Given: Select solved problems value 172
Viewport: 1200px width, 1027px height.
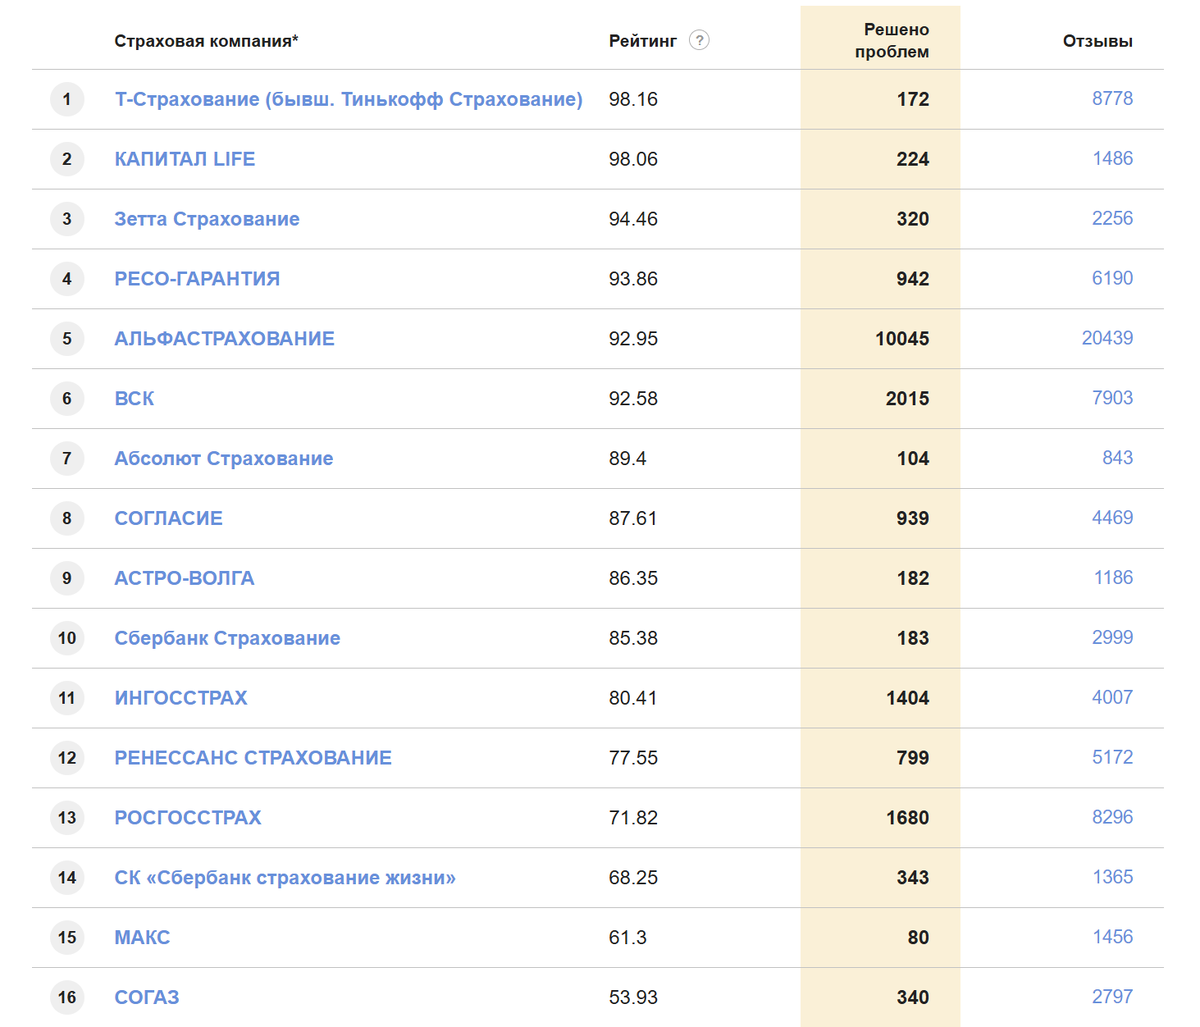Looking at the screenshot, I should coord(913,99).
